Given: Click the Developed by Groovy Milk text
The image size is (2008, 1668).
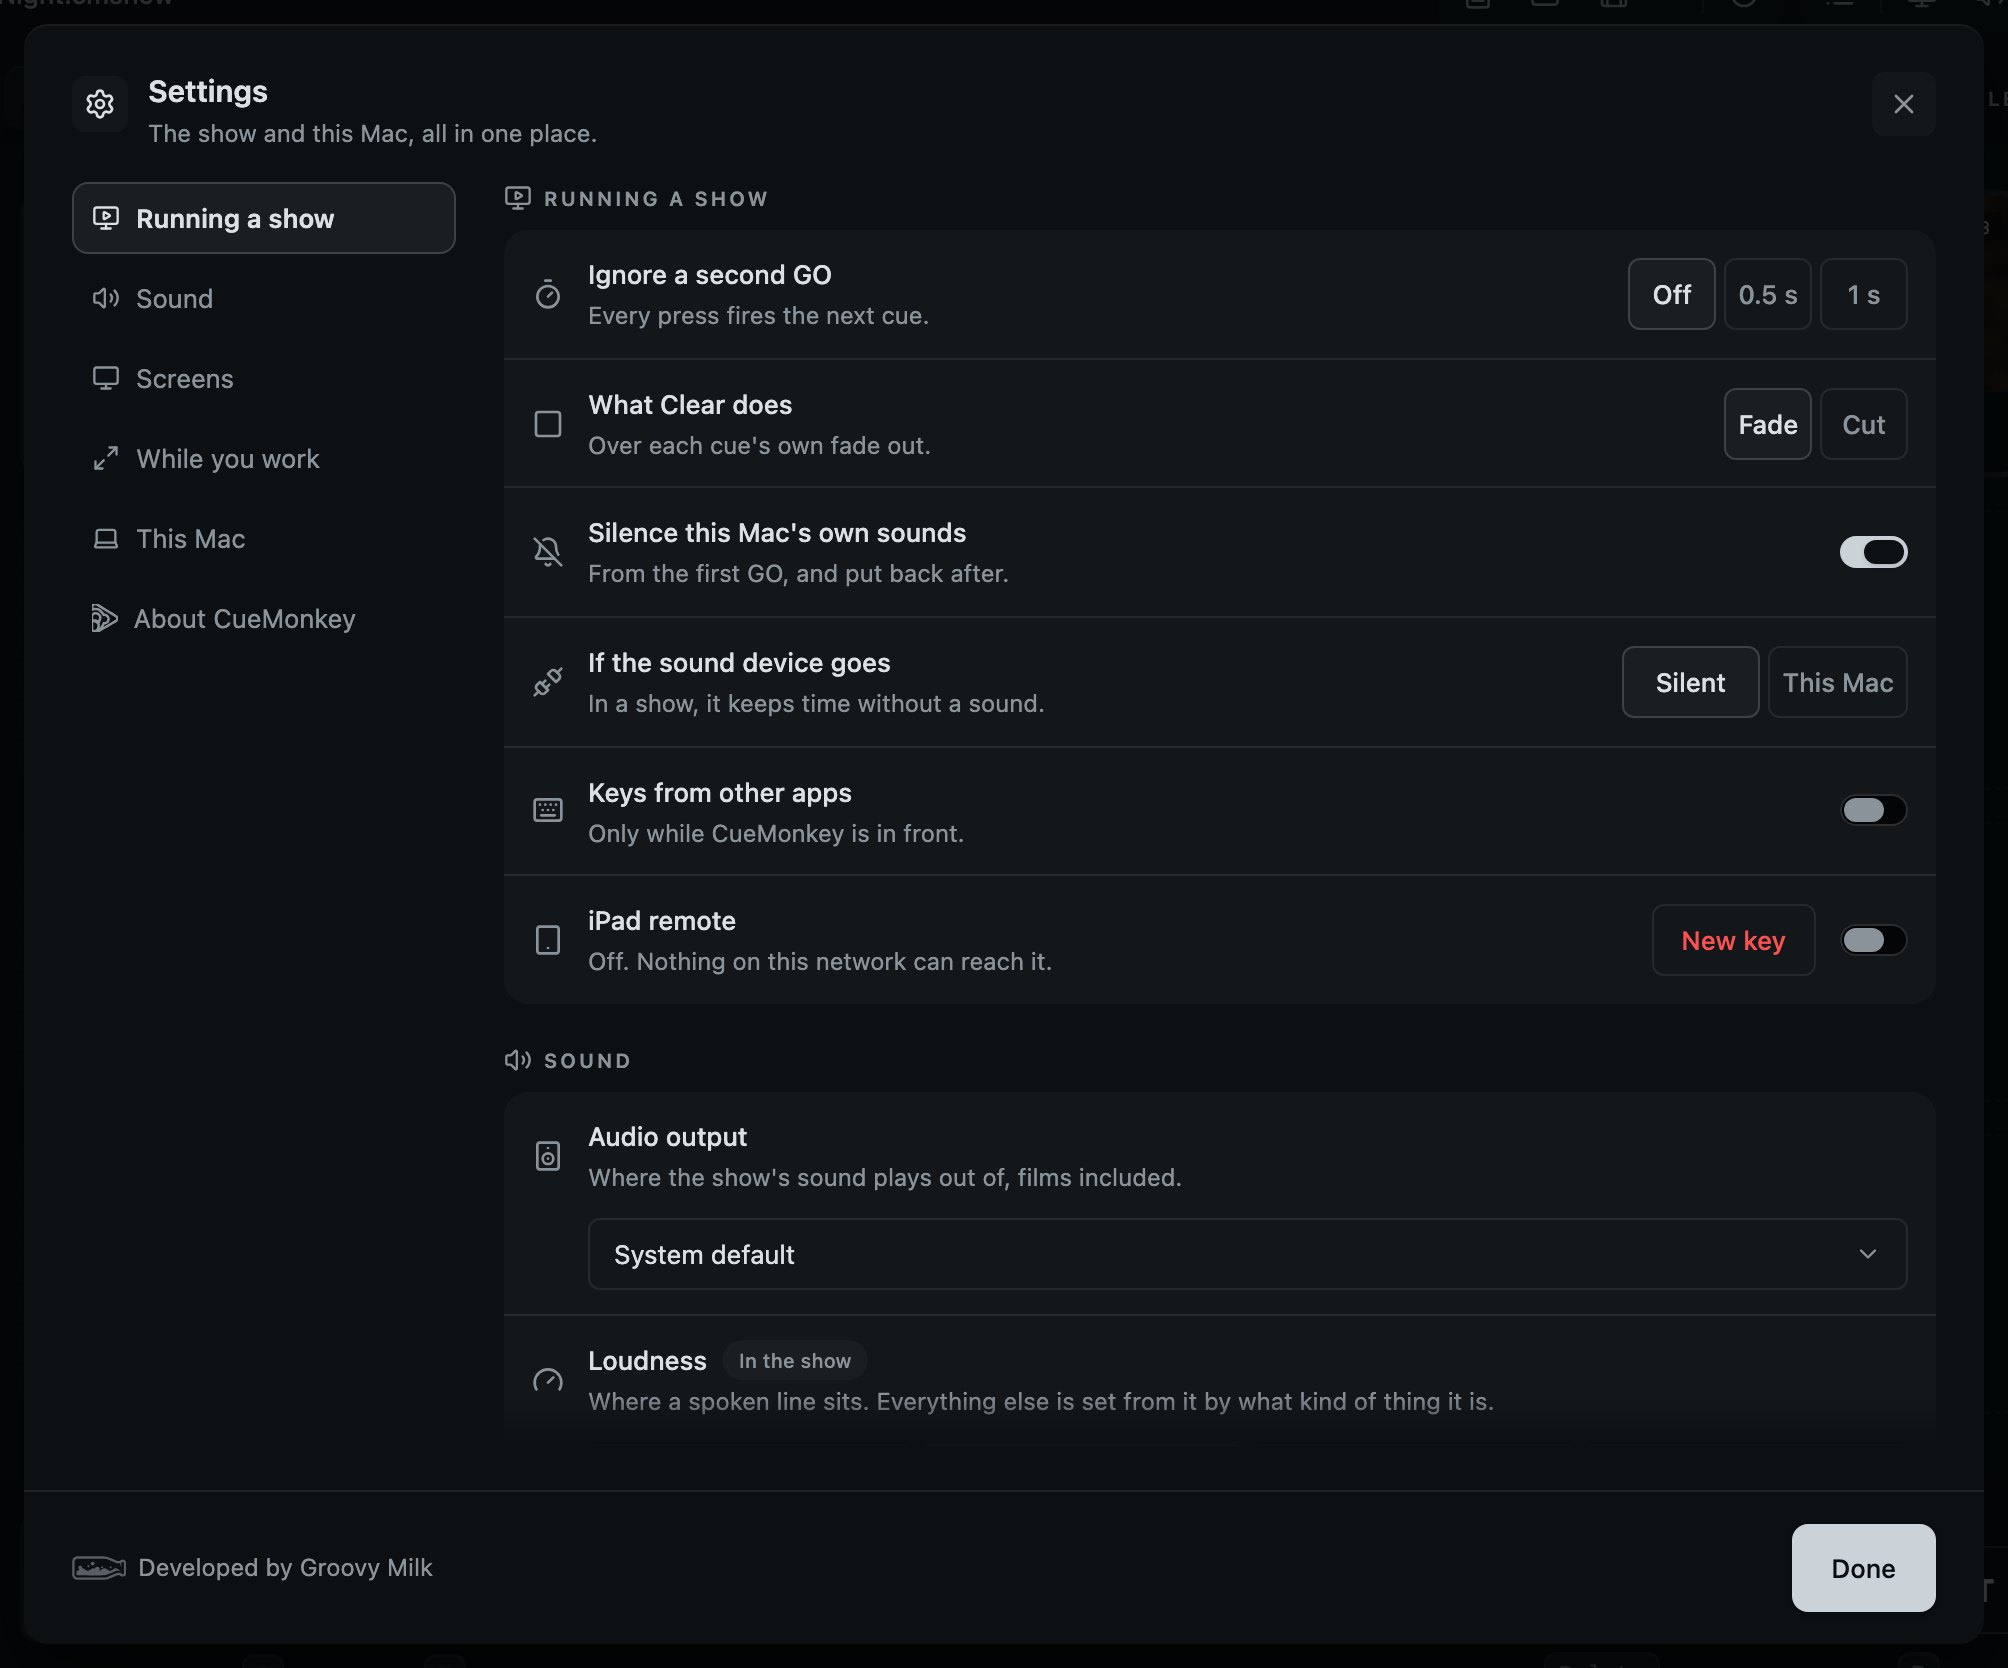Looking at the screenshot, I should pos(285,1567).
